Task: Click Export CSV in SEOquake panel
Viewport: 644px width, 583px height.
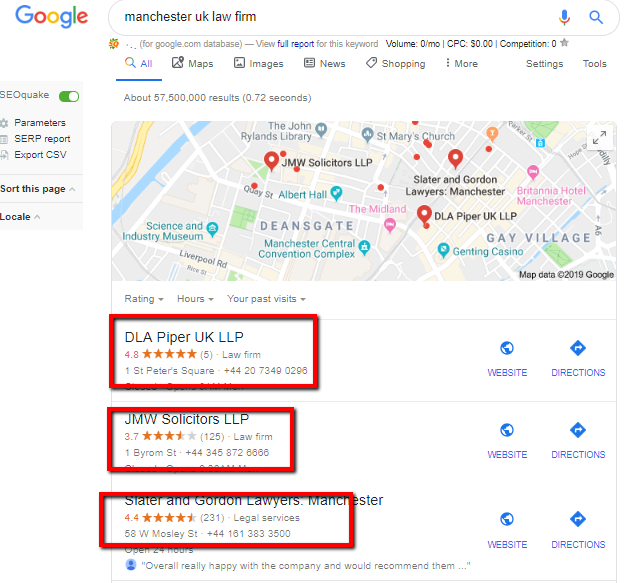Action: tap(40, 155)
